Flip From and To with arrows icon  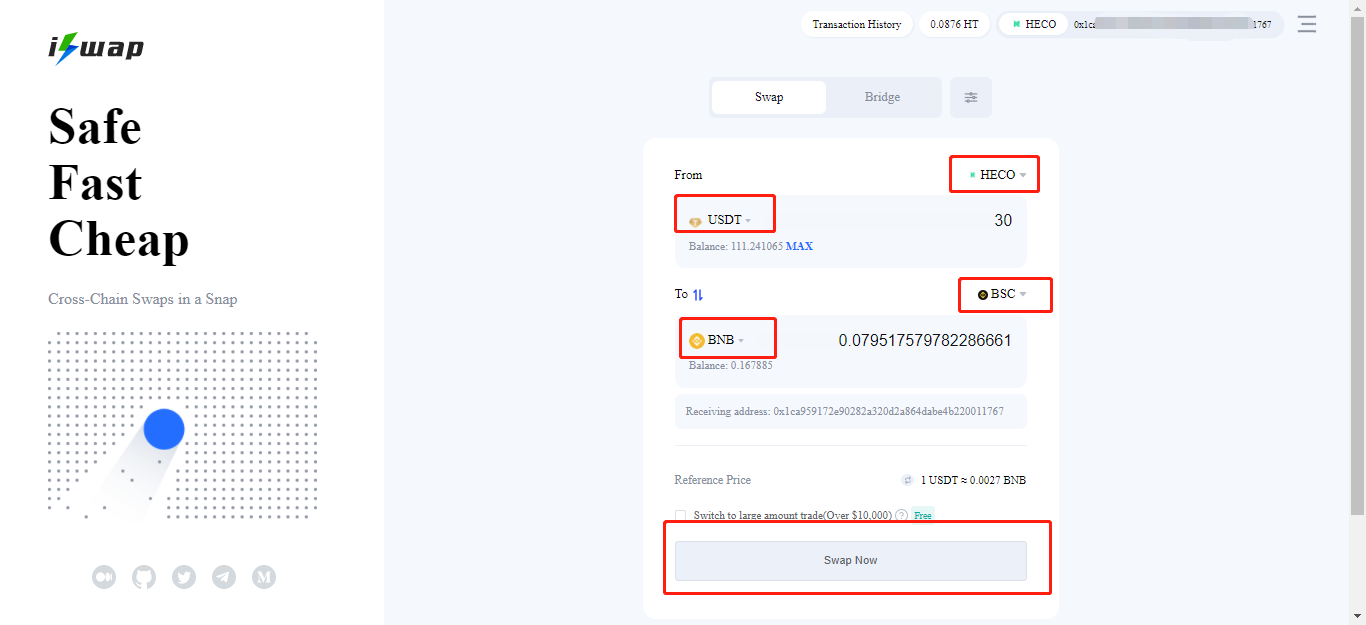tap(698, 294)
